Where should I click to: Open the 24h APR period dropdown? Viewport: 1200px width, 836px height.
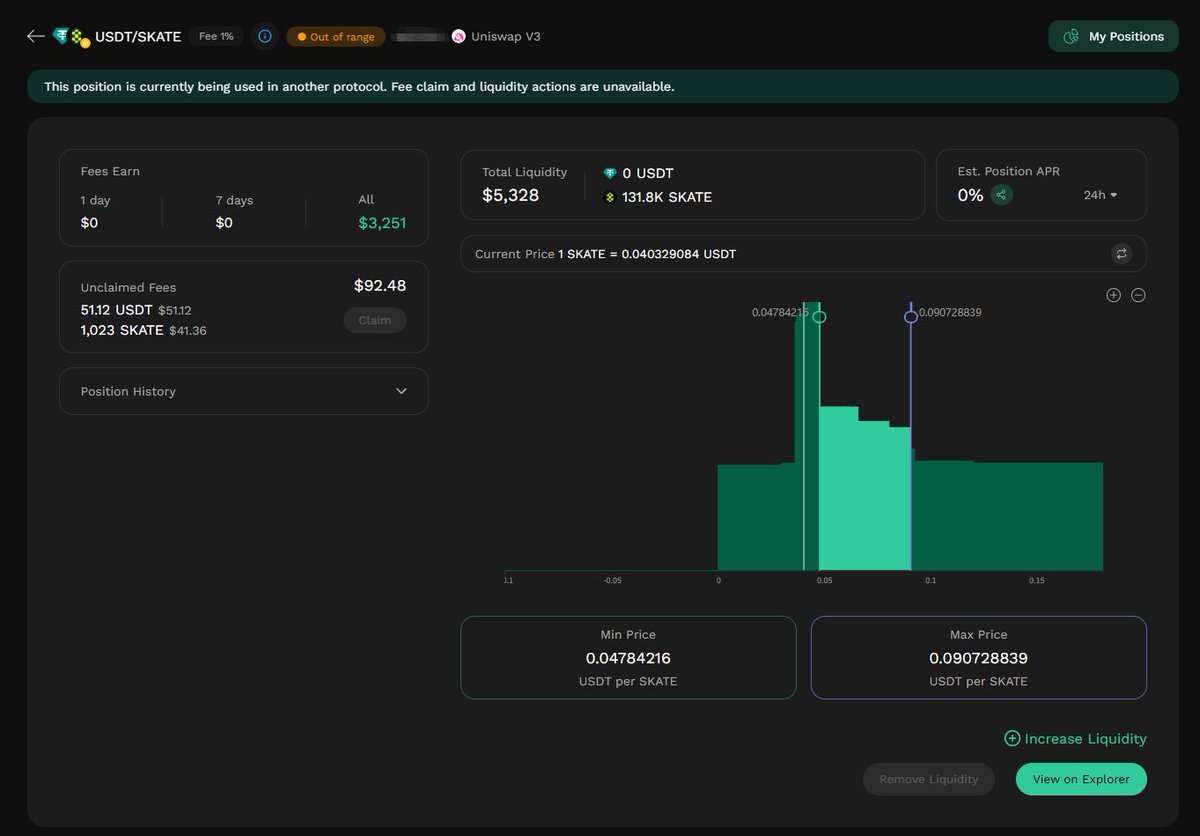[1100, 195]
